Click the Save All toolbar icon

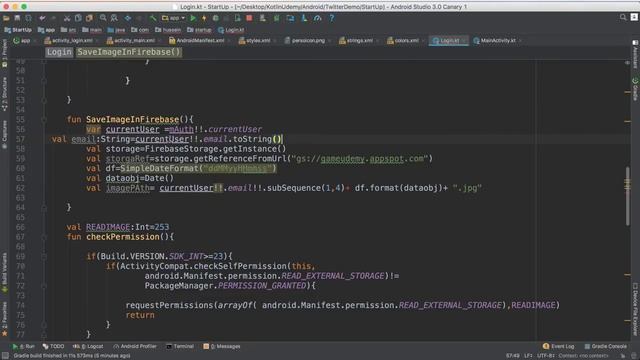(x=17, y=18)
